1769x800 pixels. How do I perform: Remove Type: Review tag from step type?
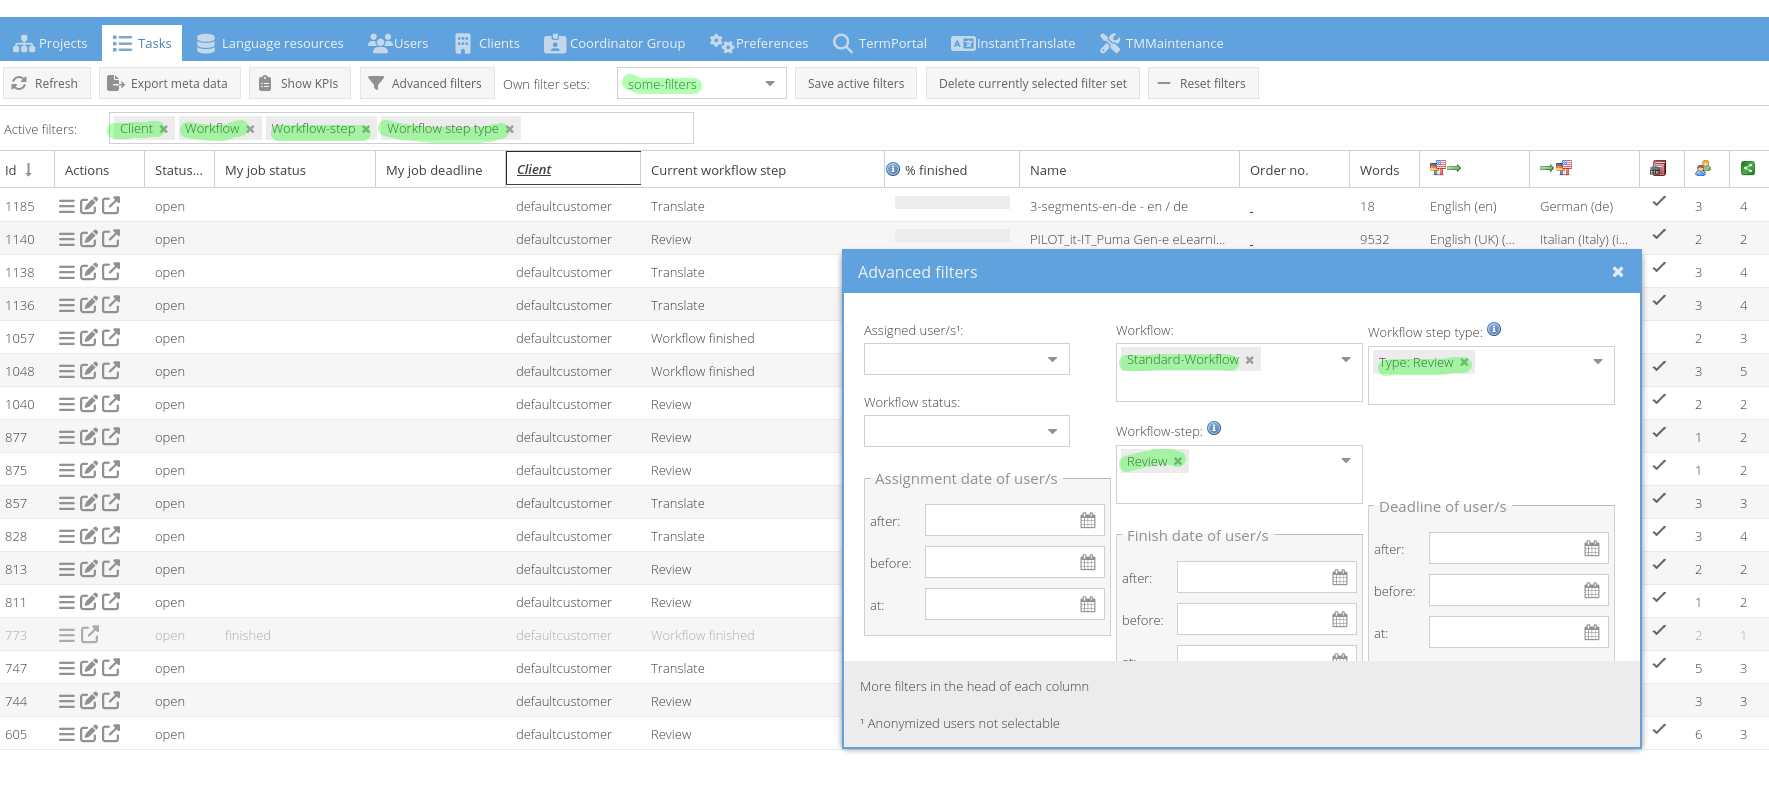pyautogui.click(x=1464, y=363)
